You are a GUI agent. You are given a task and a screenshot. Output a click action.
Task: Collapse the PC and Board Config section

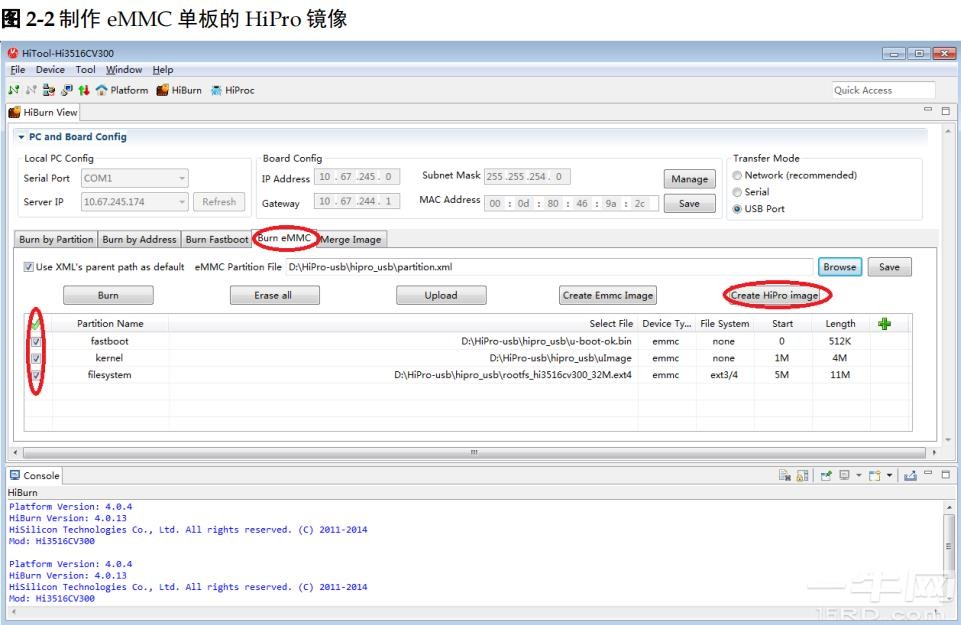[x=22, y=137]
